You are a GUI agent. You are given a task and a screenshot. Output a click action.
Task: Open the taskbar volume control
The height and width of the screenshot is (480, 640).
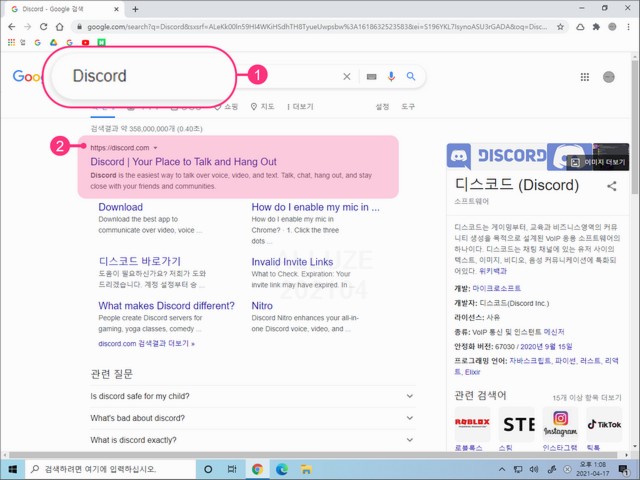coord(534,469)
